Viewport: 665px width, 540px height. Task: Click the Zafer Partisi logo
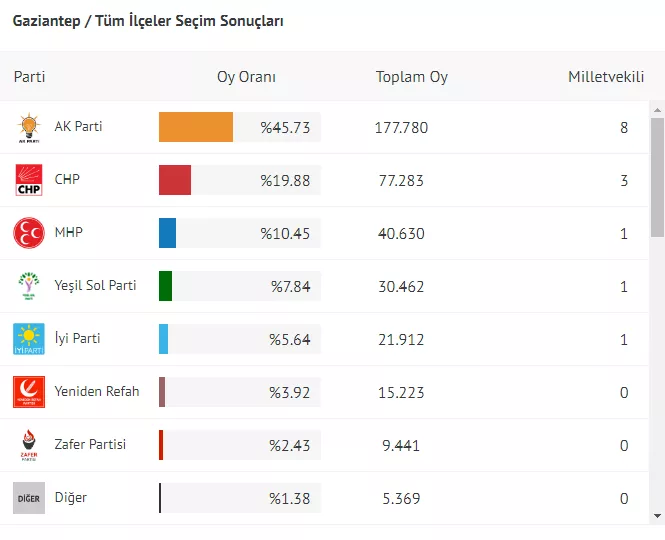point(29,445)
